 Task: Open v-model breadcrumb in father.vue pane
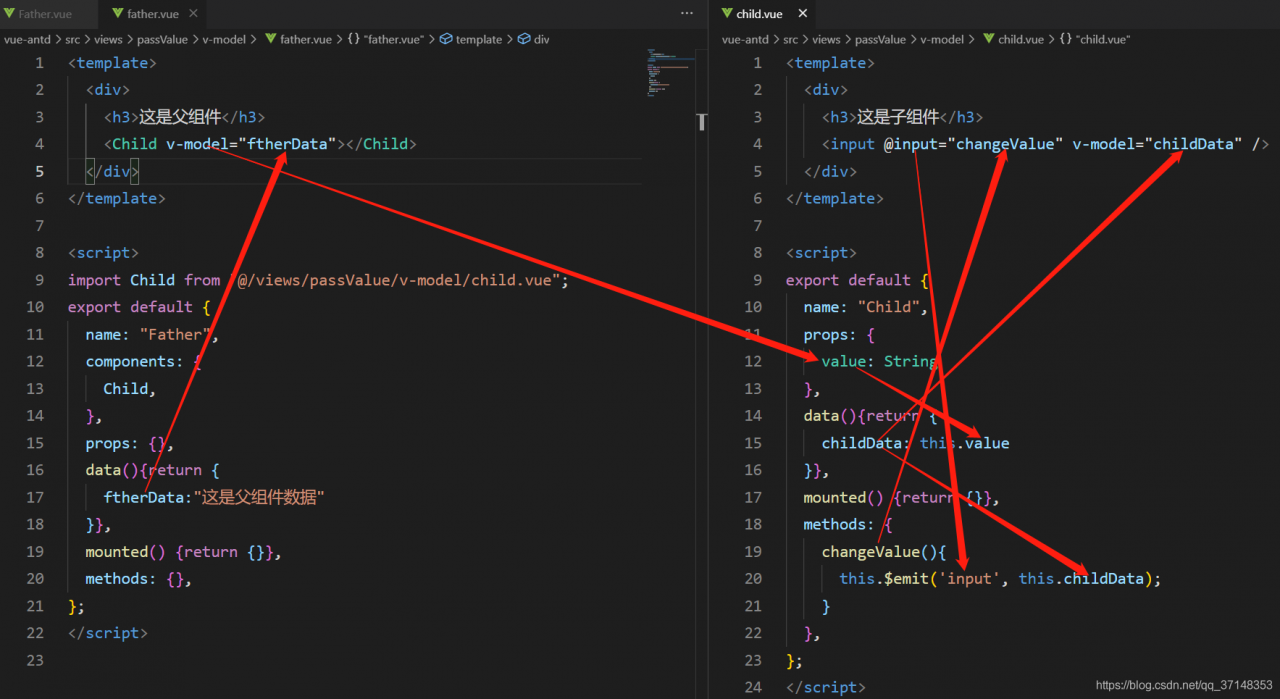pyautogui.click(x=224, y=39)
